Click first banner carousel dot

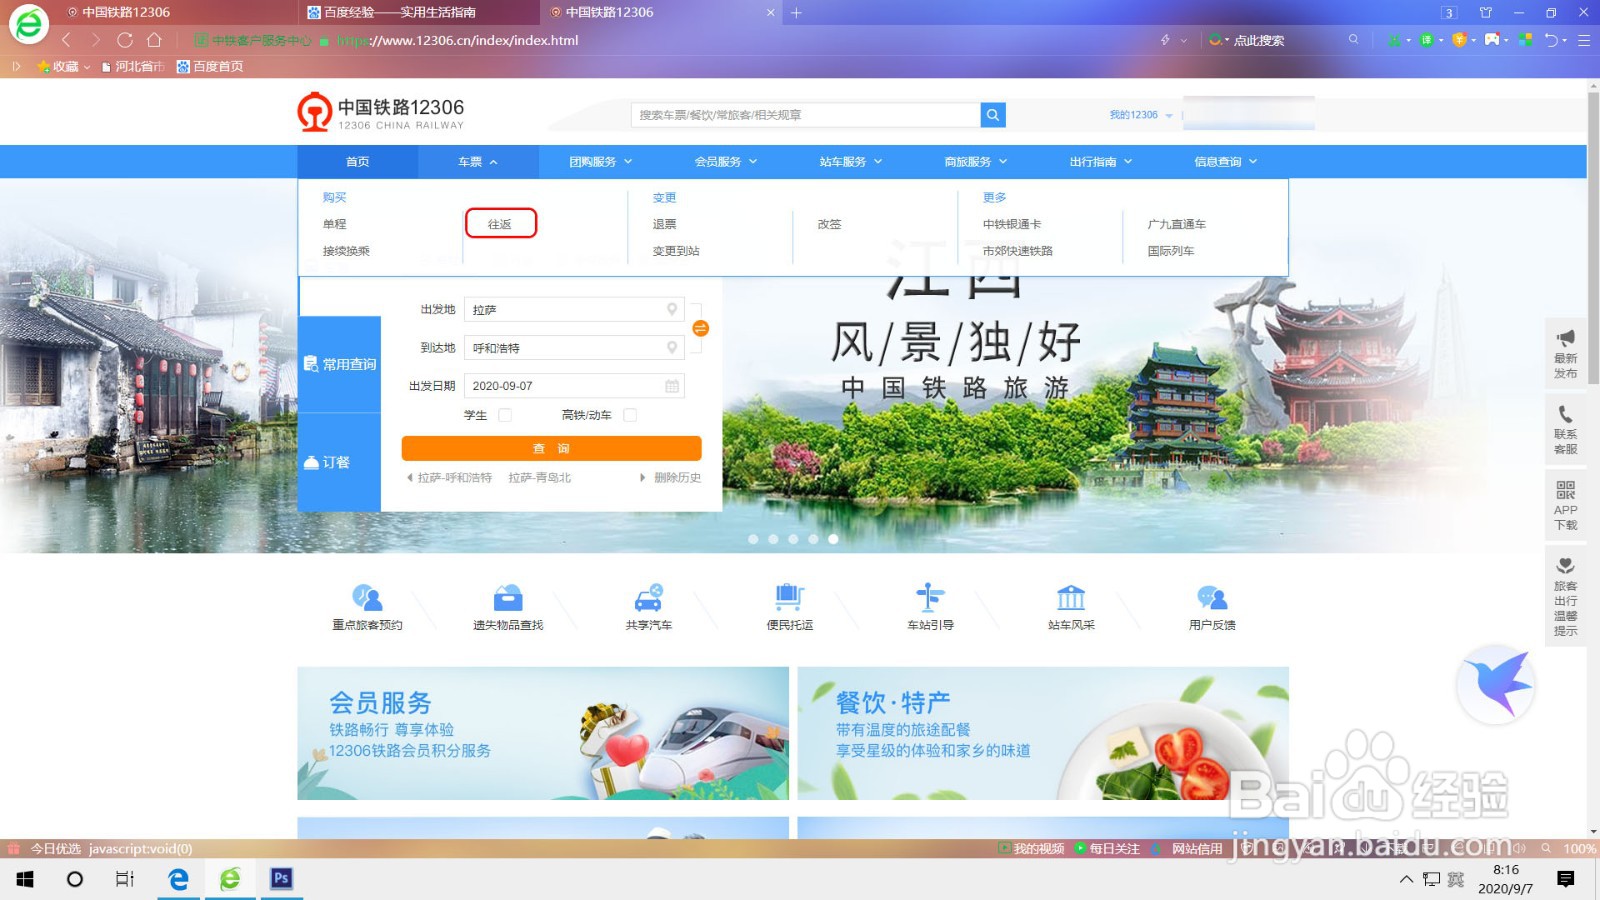point(753,539)
